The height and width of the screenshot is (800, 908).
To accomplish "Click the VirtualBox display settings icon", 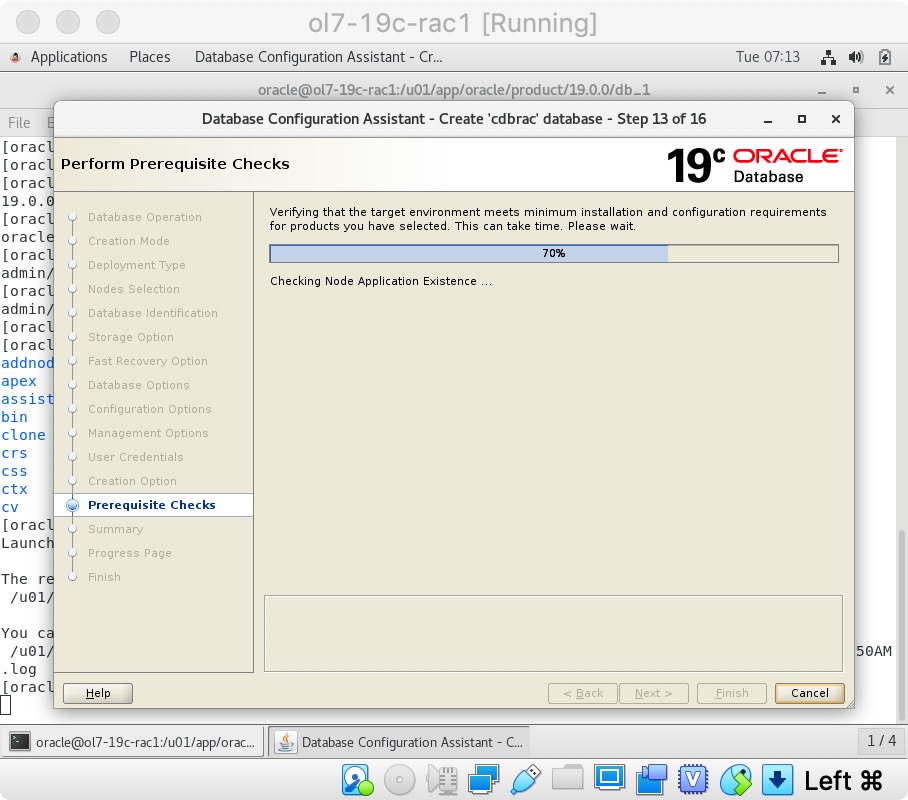I will (609, 778).
